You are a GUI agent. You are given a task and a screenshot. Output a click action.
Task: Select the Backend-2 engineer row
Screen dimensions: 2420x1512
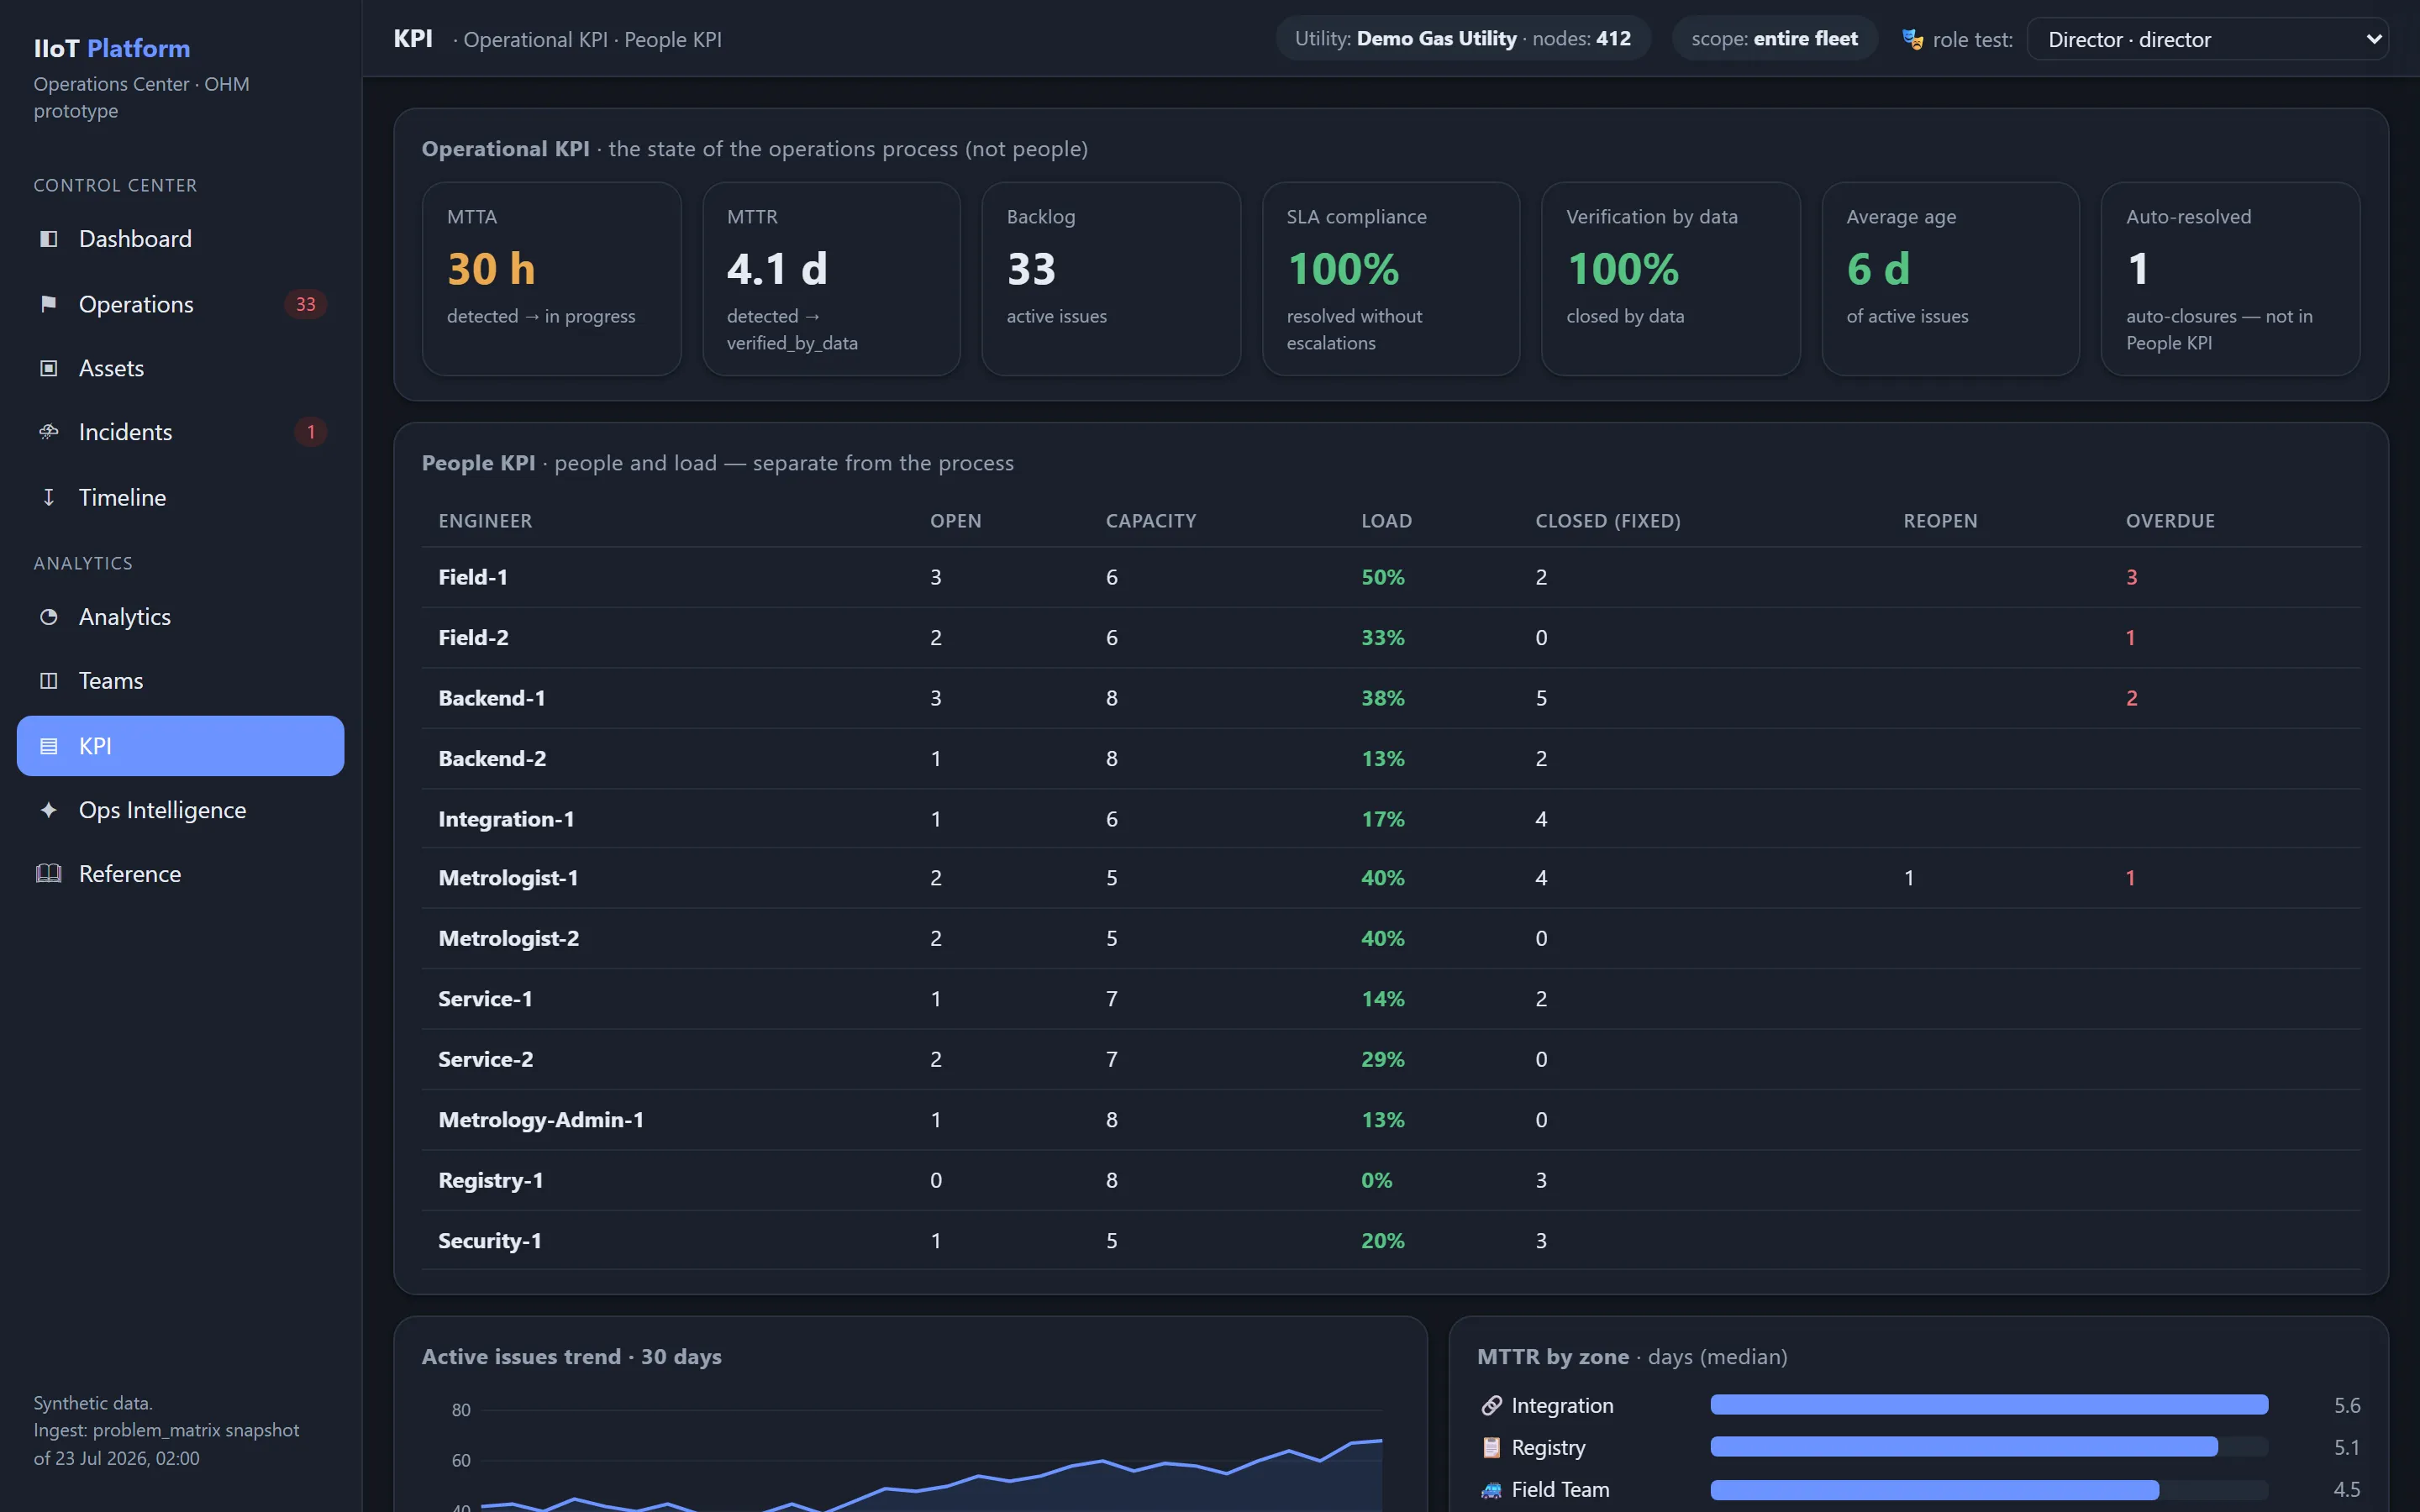[x=1391, y=759]
